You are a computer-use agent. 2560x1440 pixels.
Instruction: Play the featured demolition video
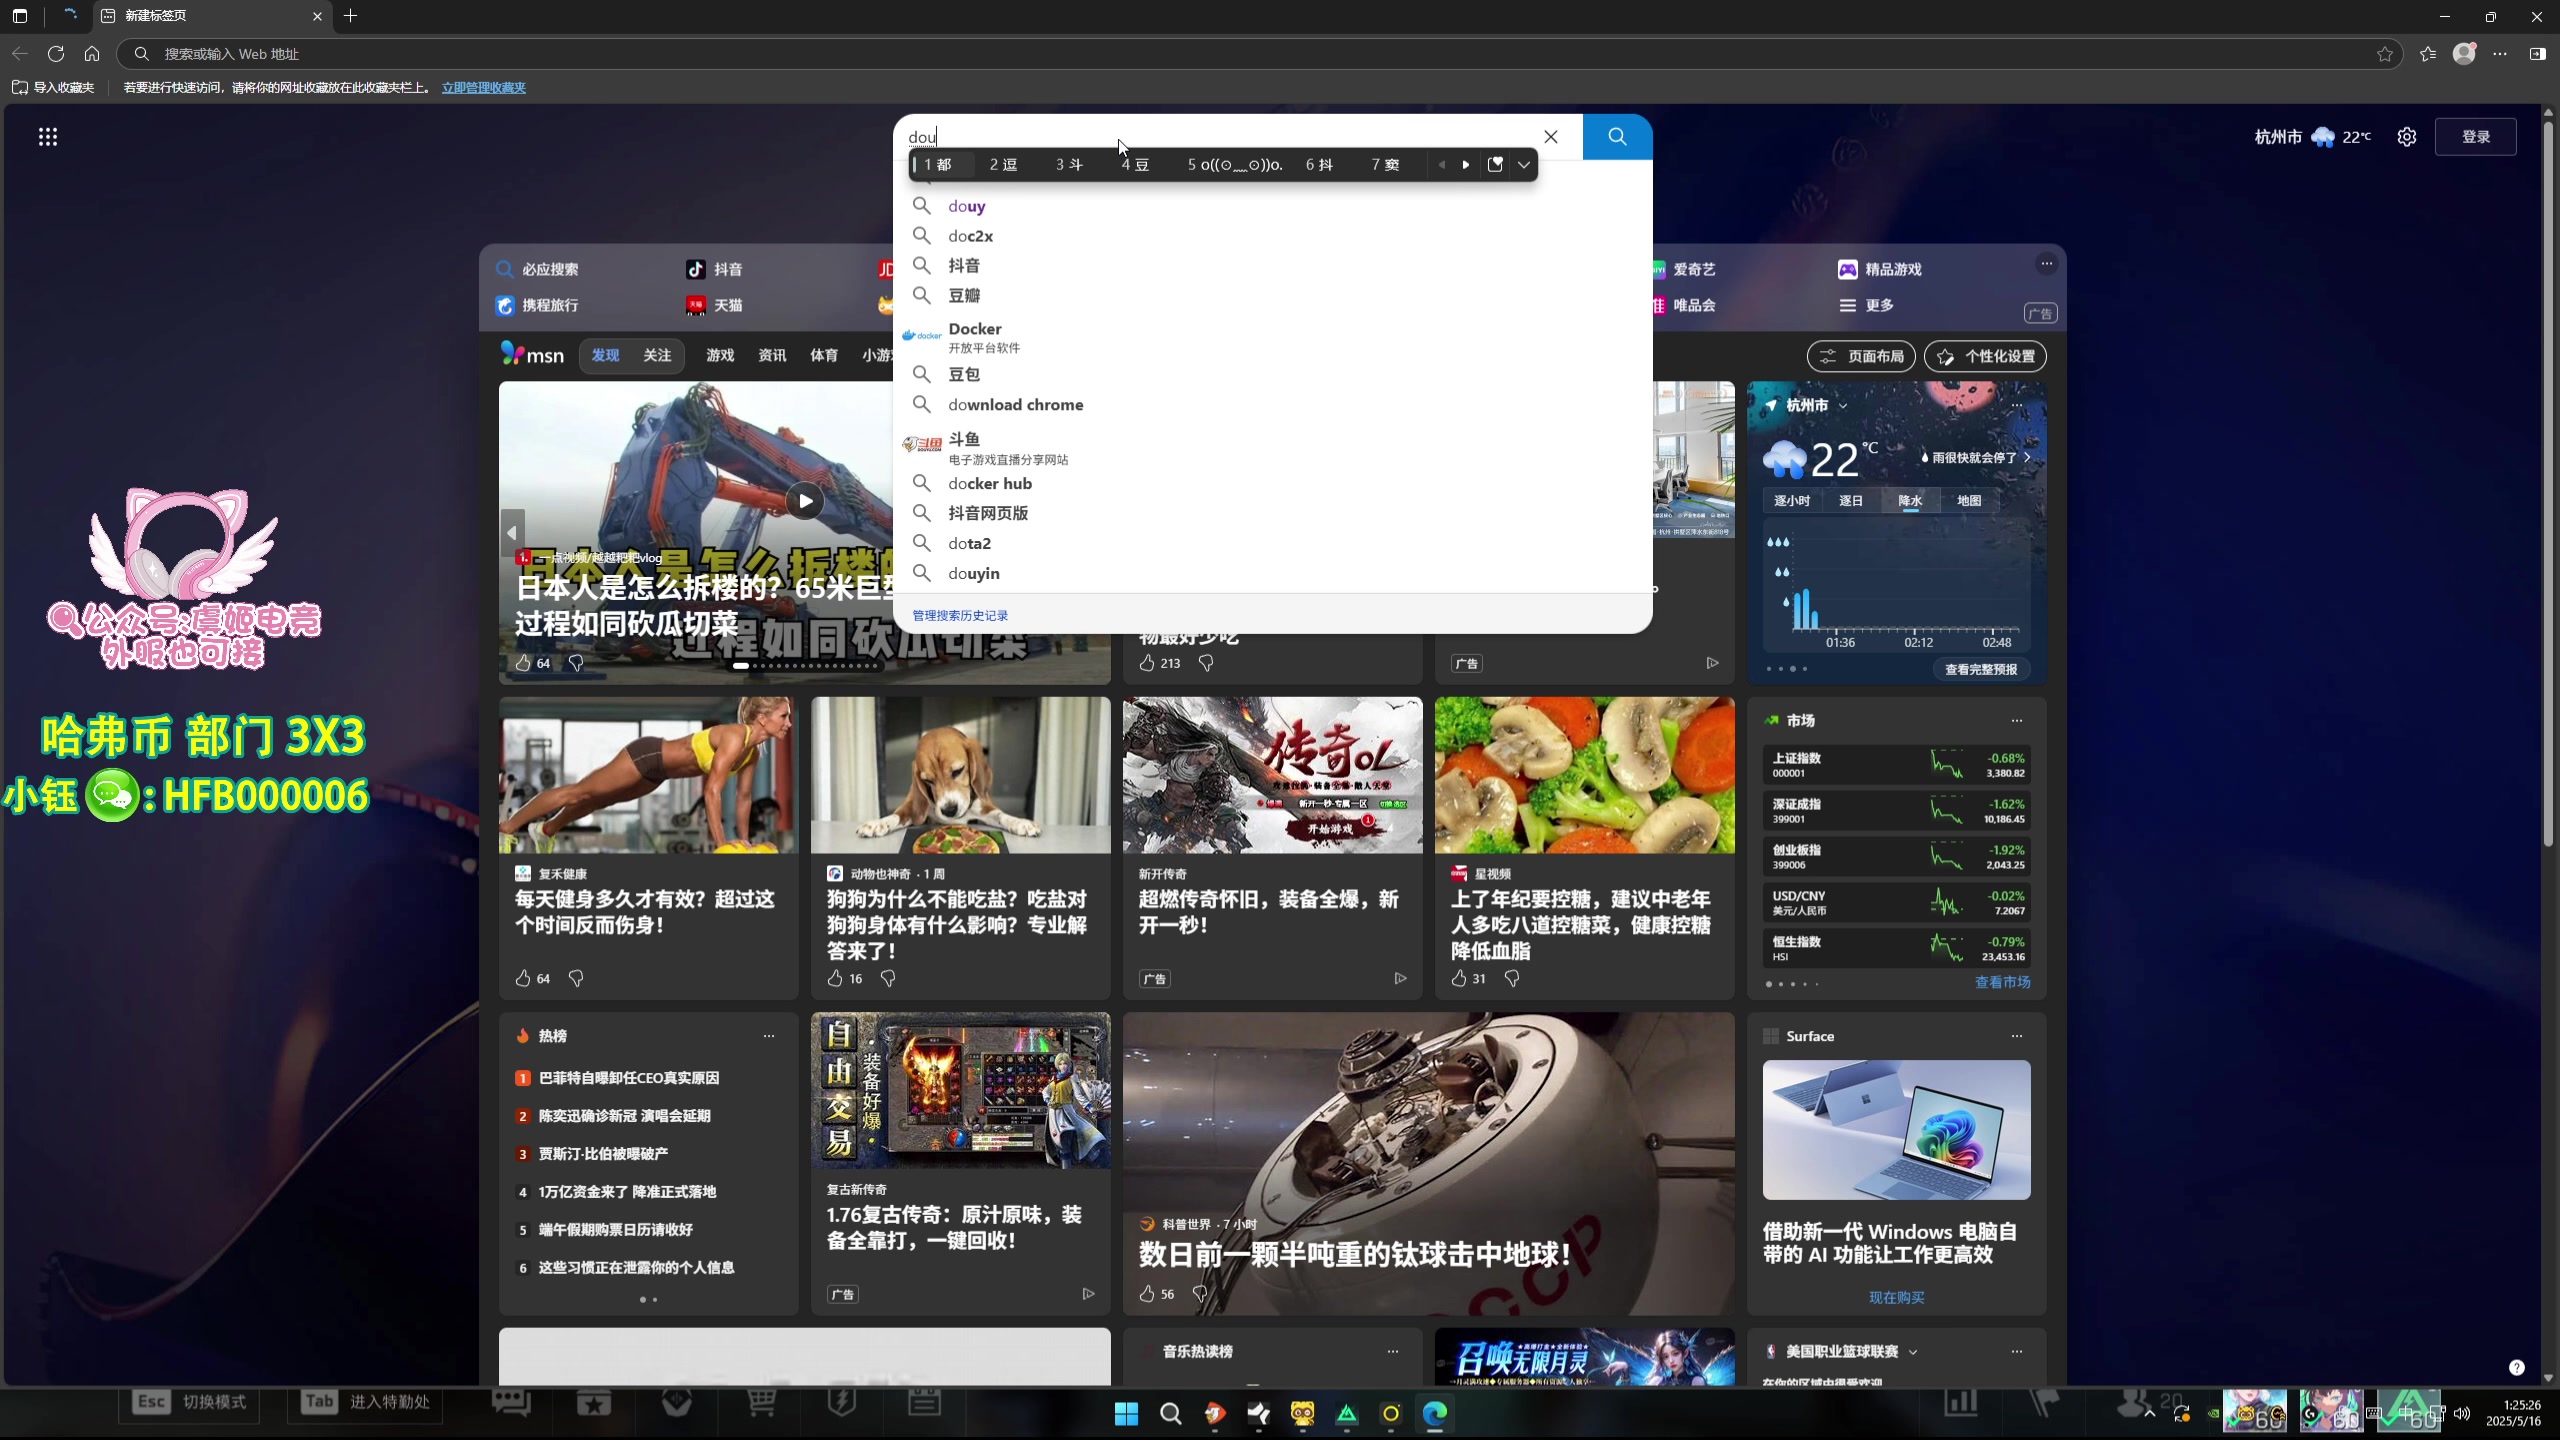[x=805, y=501]
